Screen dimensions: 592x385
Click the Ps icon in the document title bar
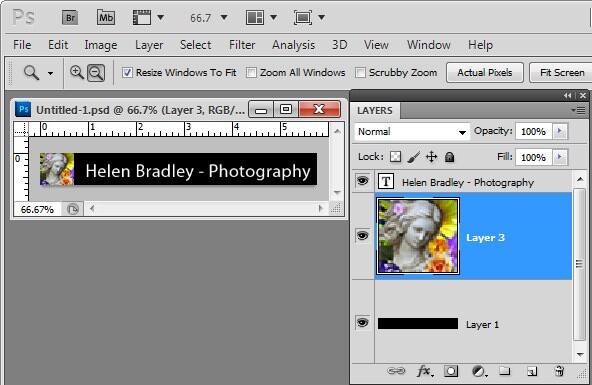(x=23, y=109)
